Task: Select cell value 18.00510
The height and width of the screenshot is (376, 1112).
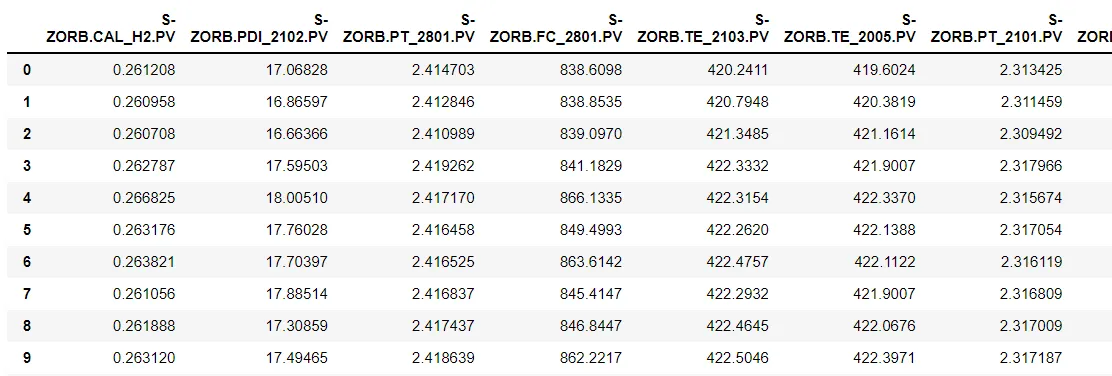Action: pos(297,198)
